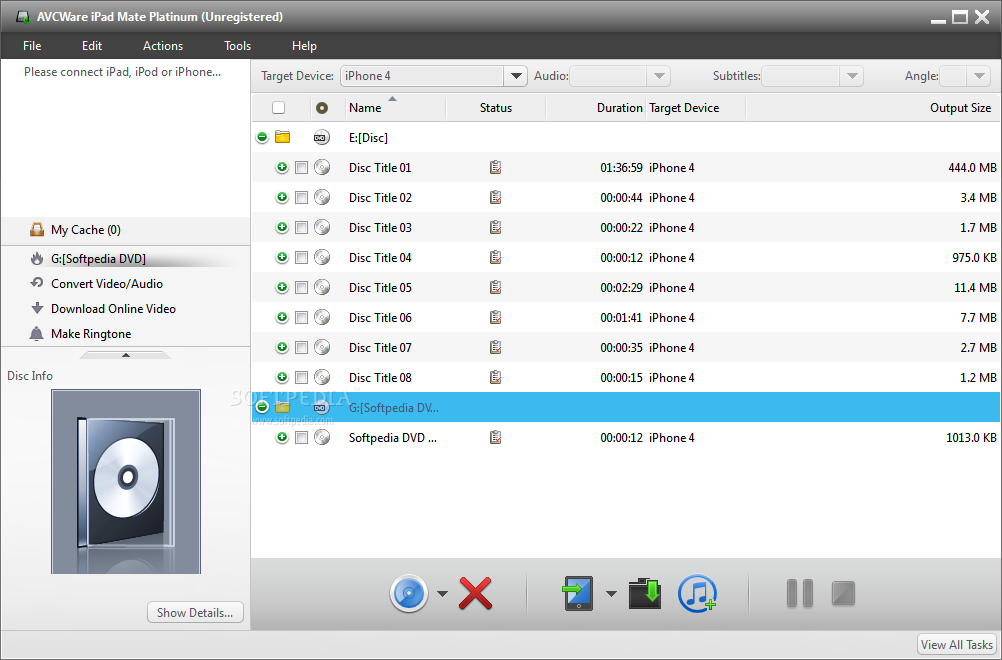This screenshot has width=1002, height=660.
Task: Click the disc icon in the column header
Action: (322, 108)
